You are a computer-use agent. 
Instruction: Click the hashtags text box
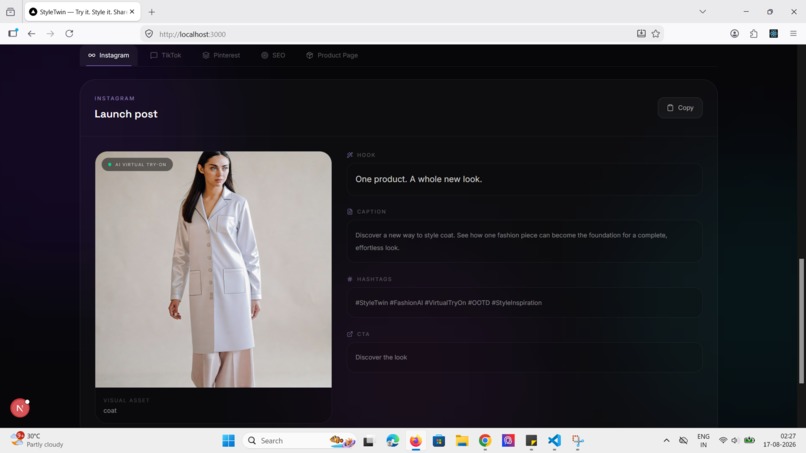coord(524,302)
